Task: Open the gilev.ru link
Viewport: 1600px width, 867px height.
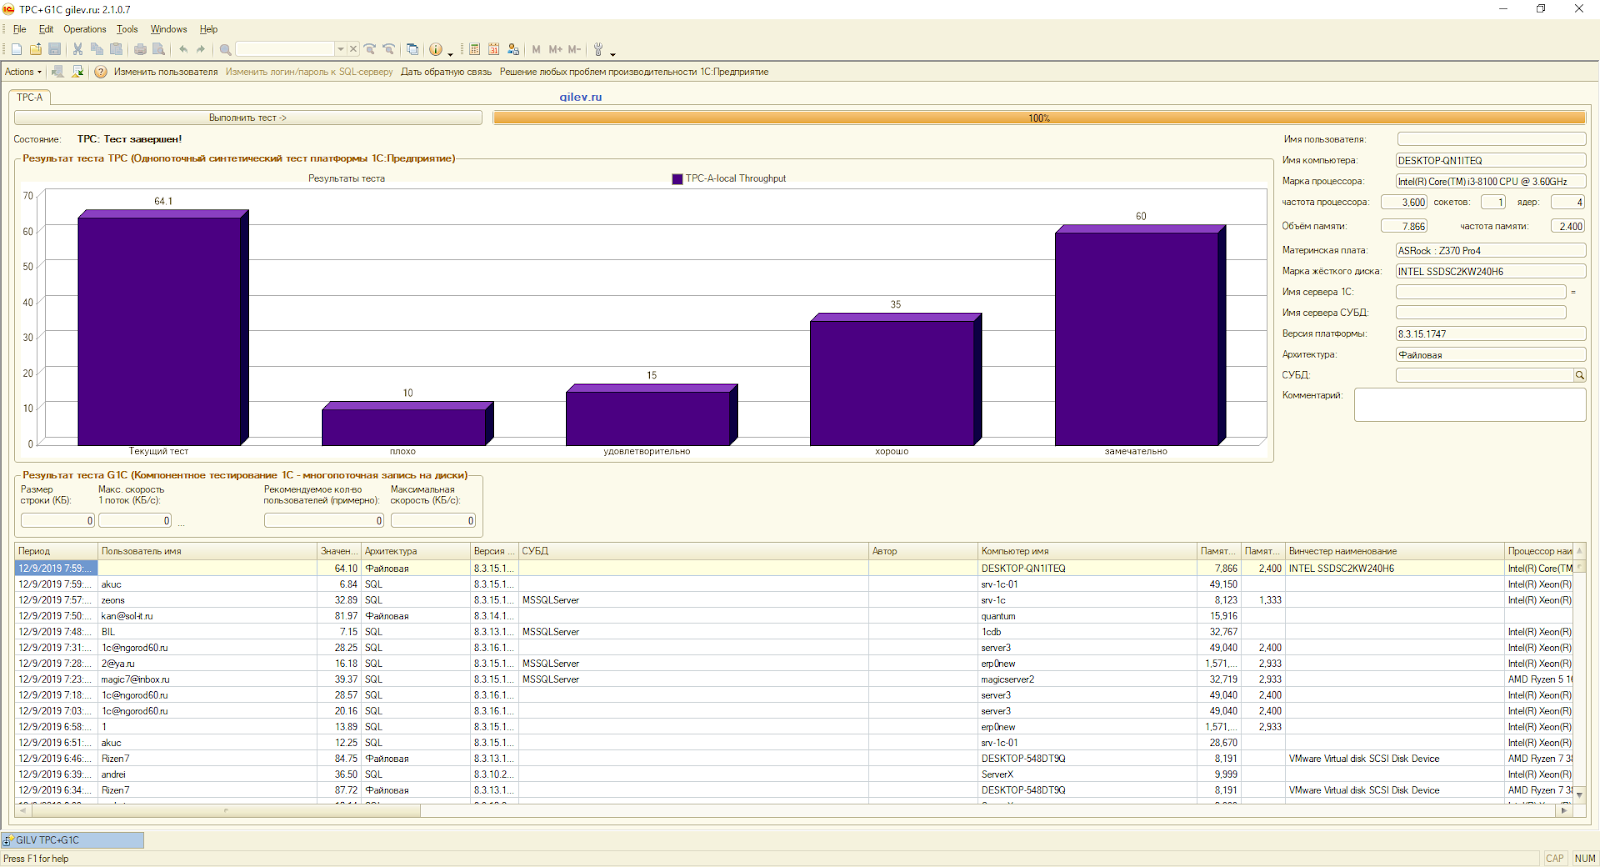Action: pos(581,97)
